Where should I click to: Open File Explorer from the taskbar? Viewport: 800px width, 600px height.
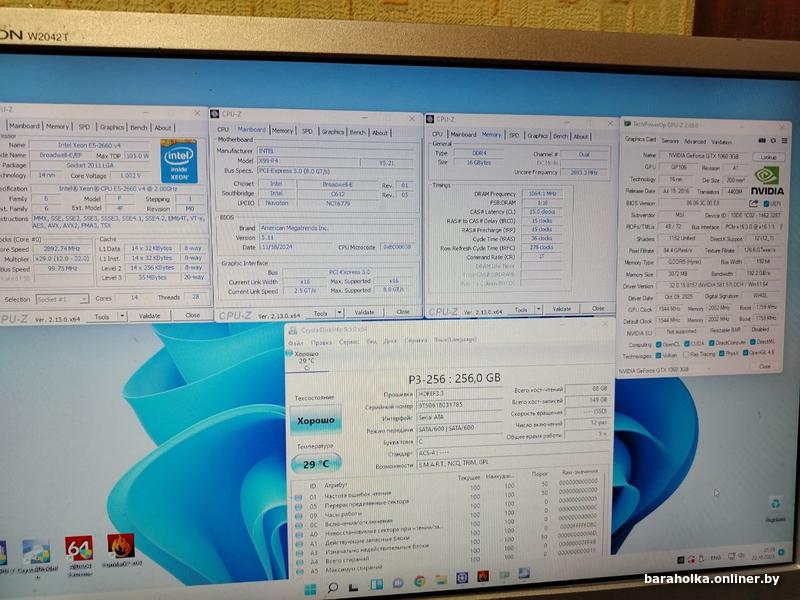pos(441,580)
